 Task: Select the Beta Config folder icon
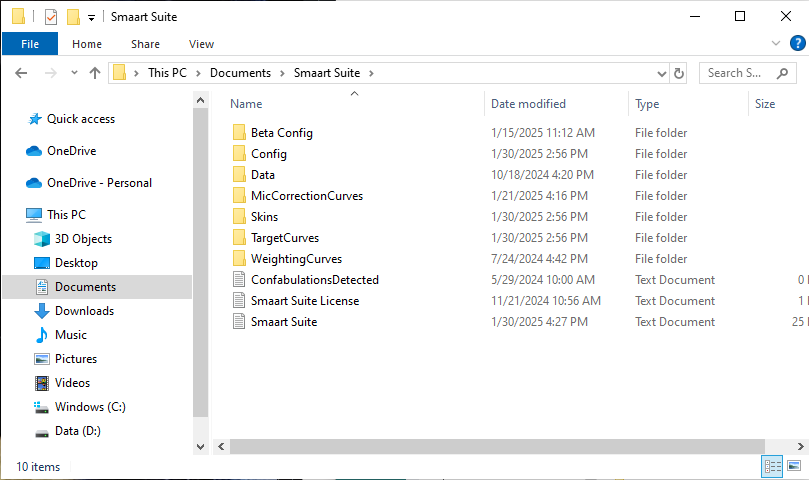coord(239,133)
